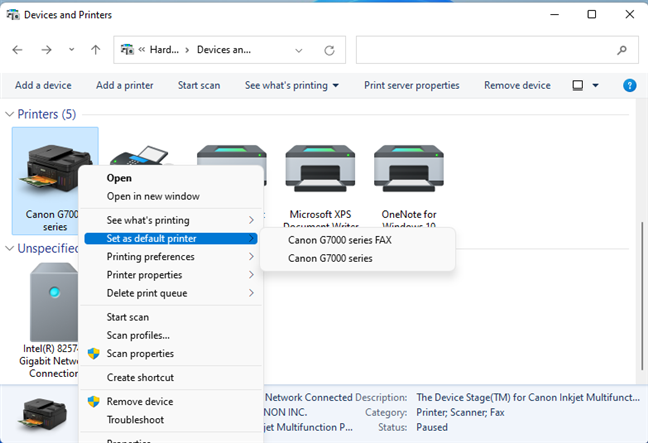Click the Up one level arrow
The width and height of the screenshot is (648, 443).
point(95,49)
